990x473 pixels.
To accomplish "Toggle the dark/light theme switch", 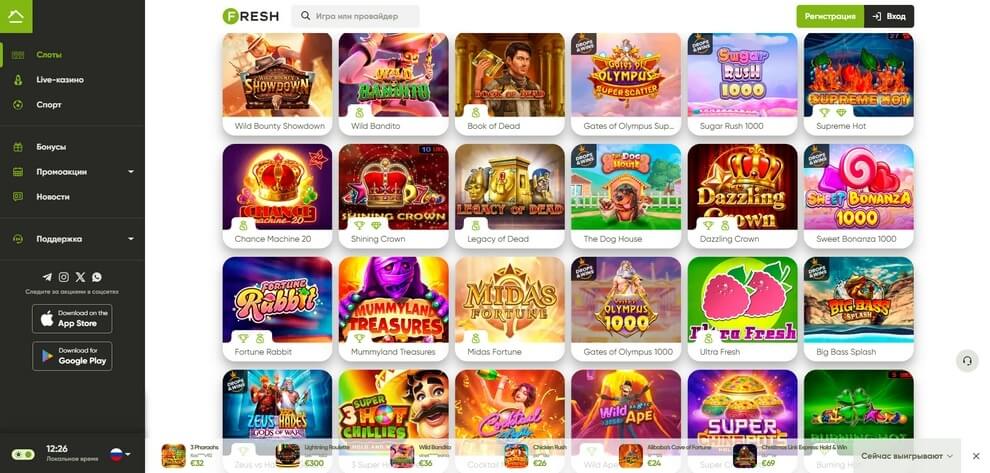I will (x=23, y=454).
